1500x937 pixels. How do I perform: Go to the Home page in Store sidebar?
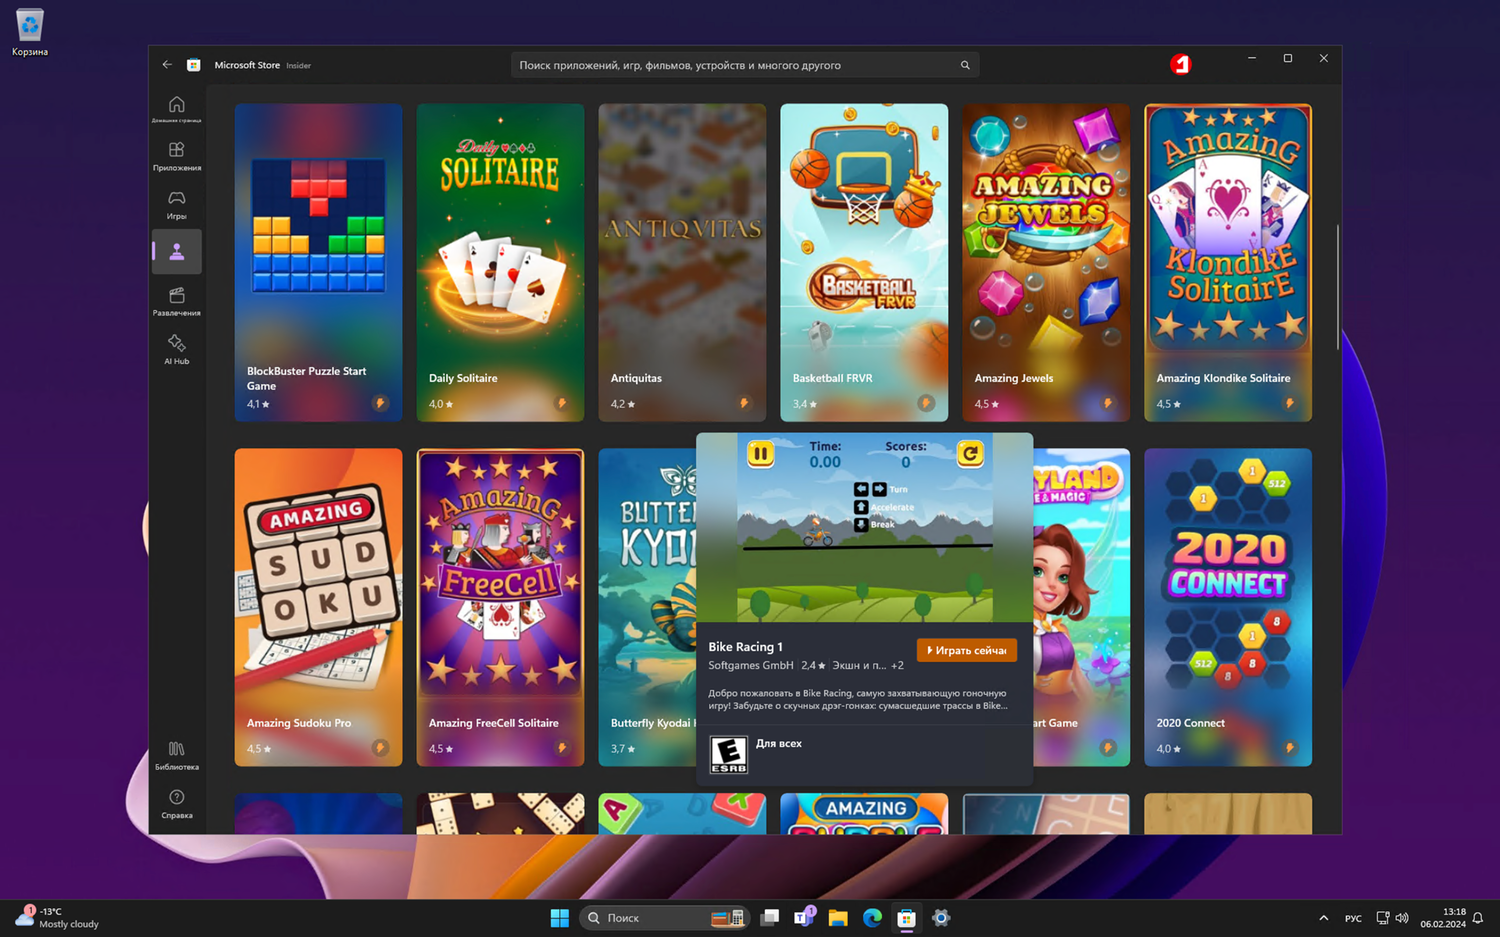[x=177, y=109]
